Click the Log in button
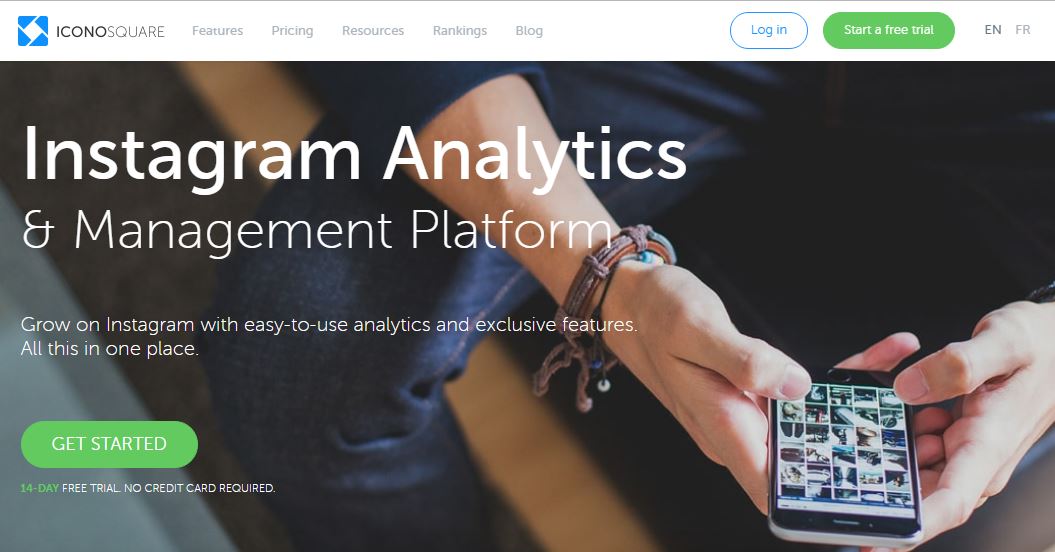Screen dimensions: 1055x552 tap(768, 30)
